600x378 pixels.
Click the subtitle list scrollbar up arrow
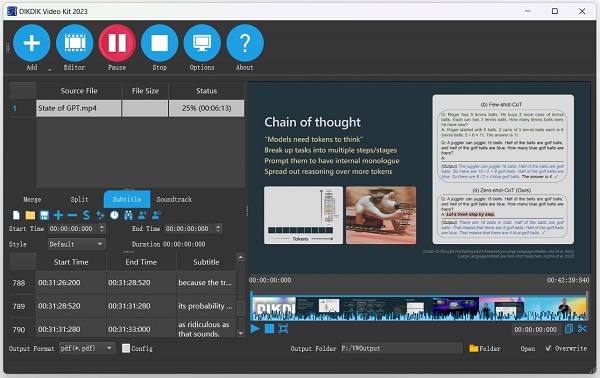241,257
